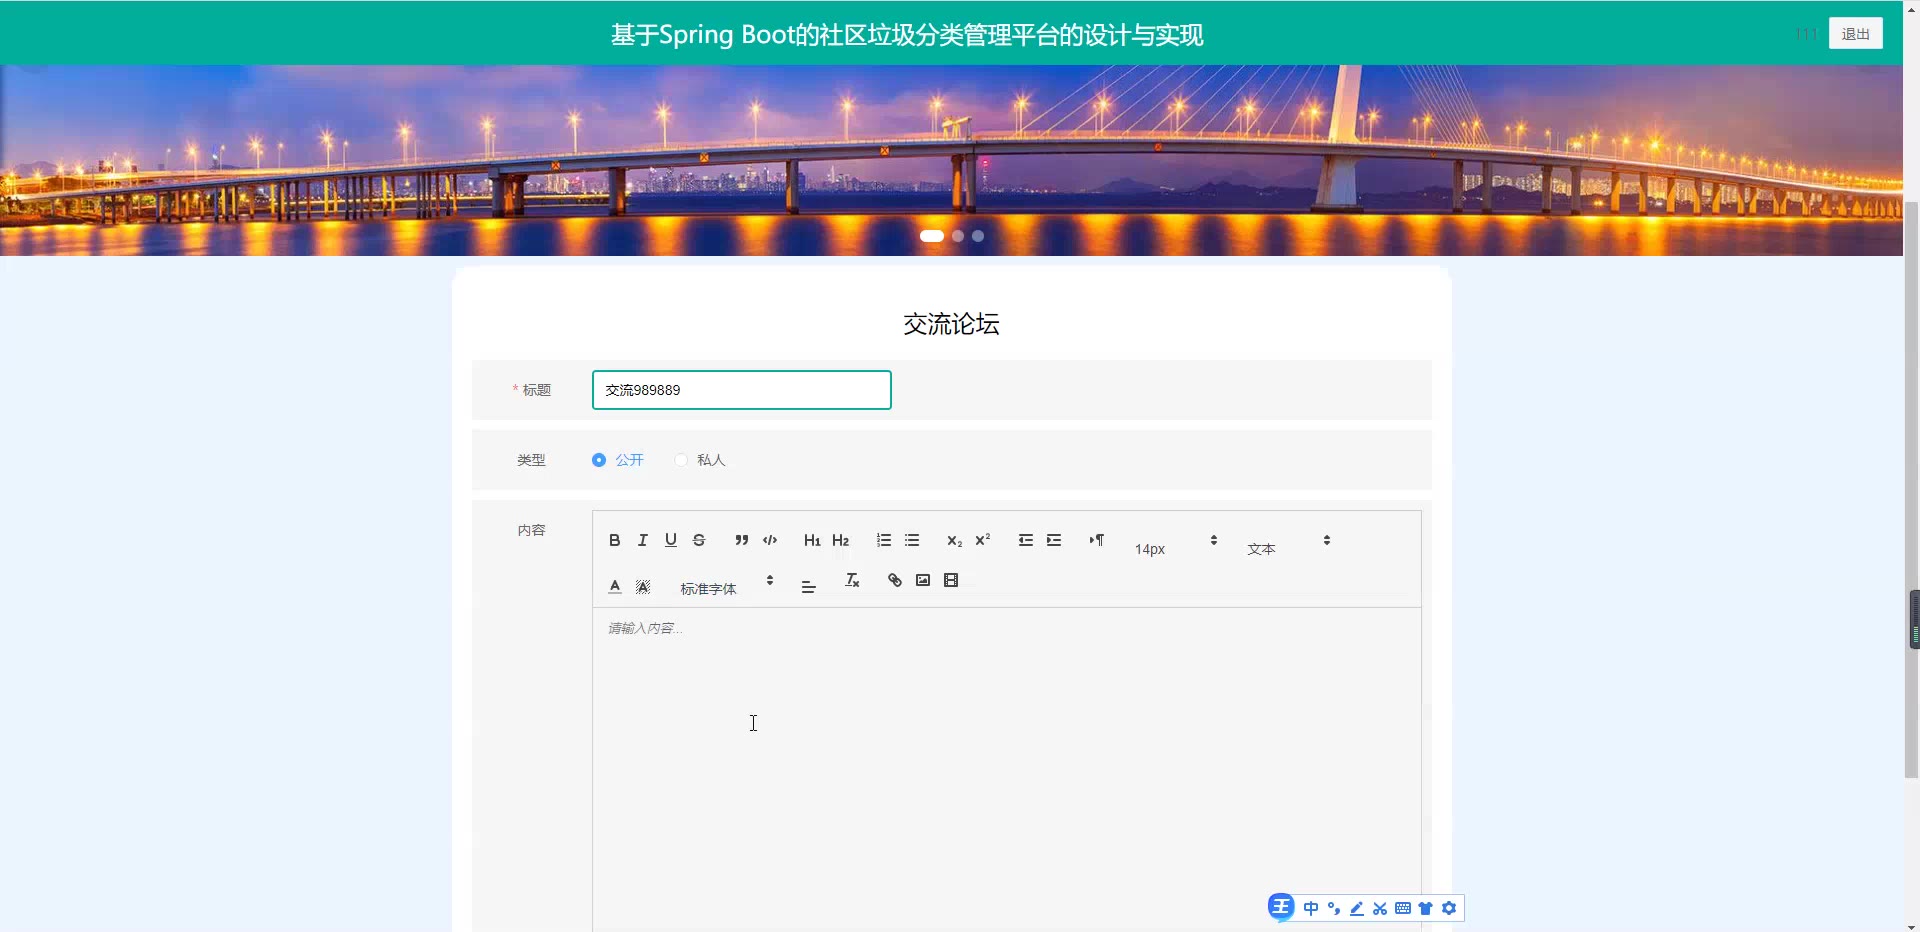Apply Heading 1 style
This screenshot has height=932, width=1920.
[811, 540]
